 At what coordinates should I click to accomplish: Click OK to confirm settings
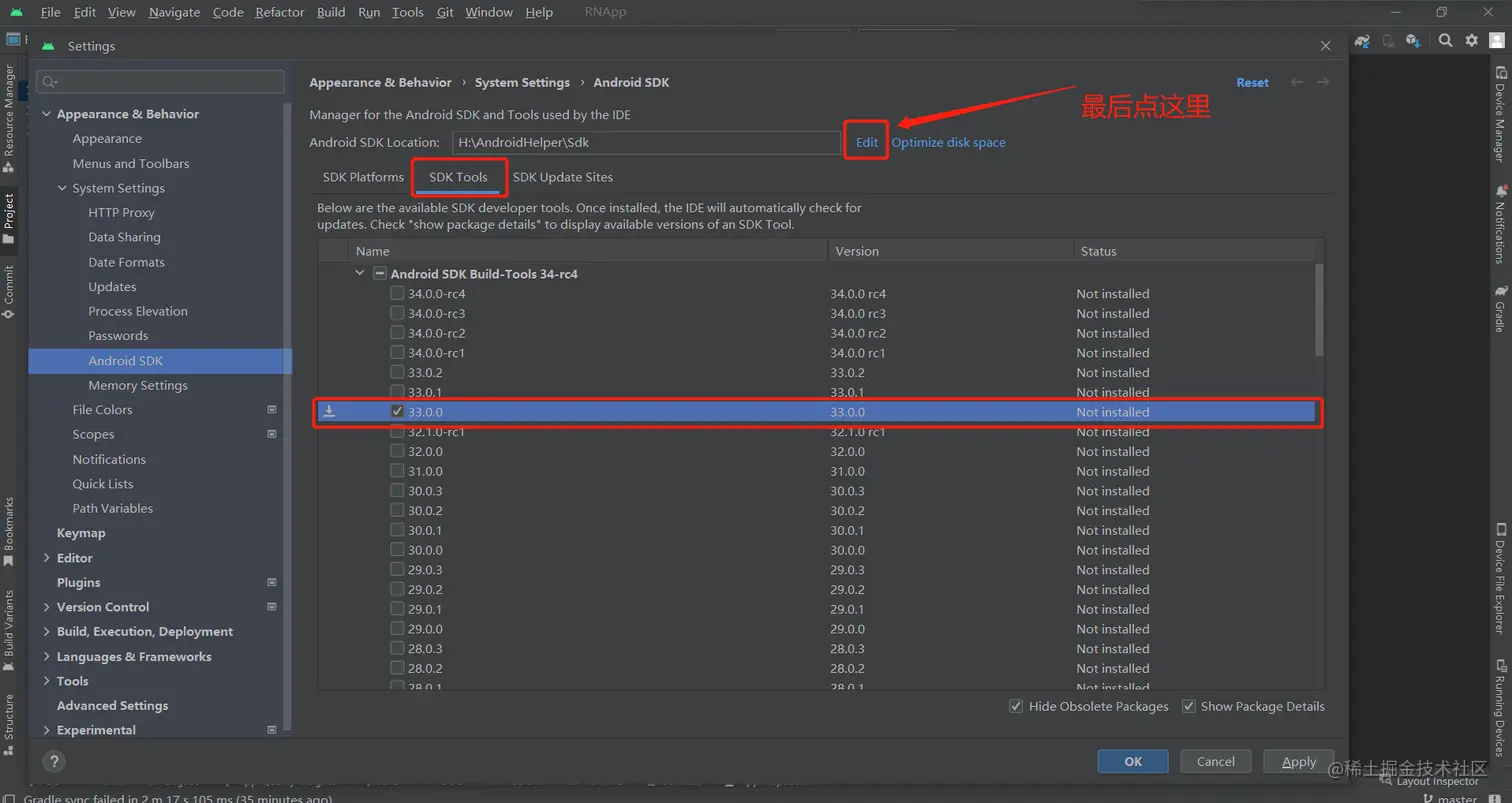(x=1133, y=761)
